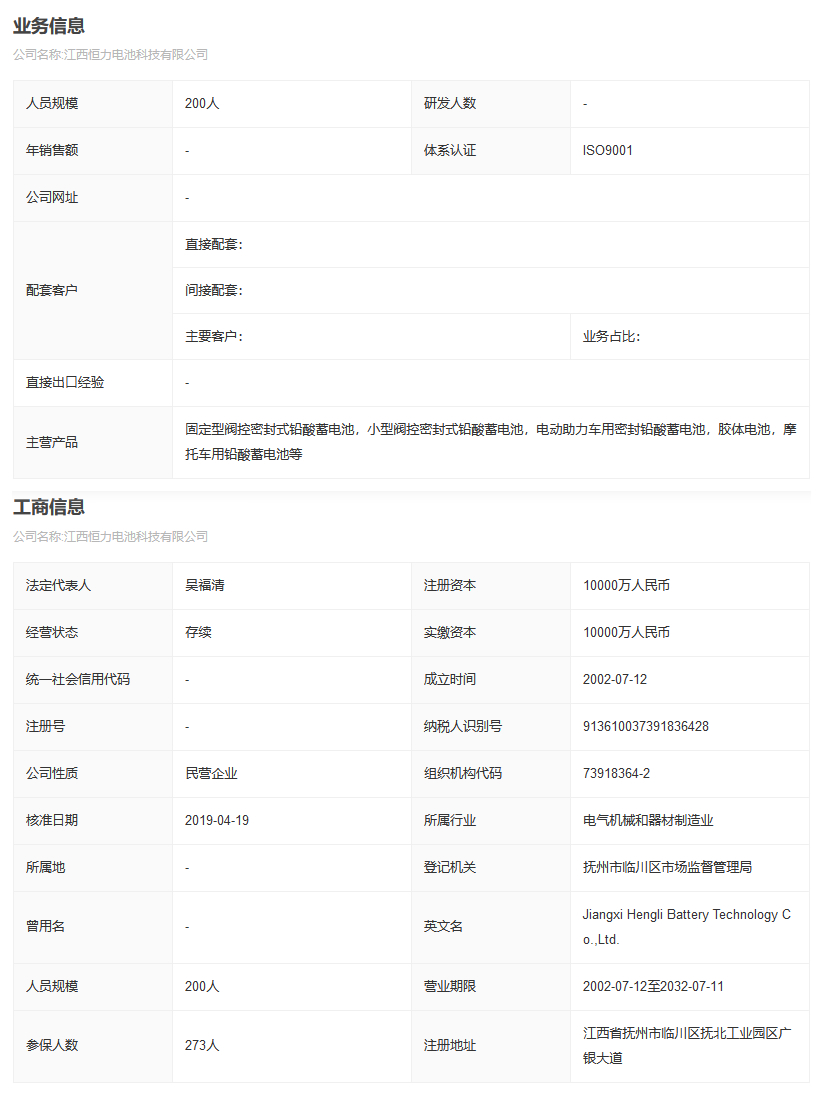Select the 民营企业 value
The width and height of the screenshot is (826, 1100).
211,773
